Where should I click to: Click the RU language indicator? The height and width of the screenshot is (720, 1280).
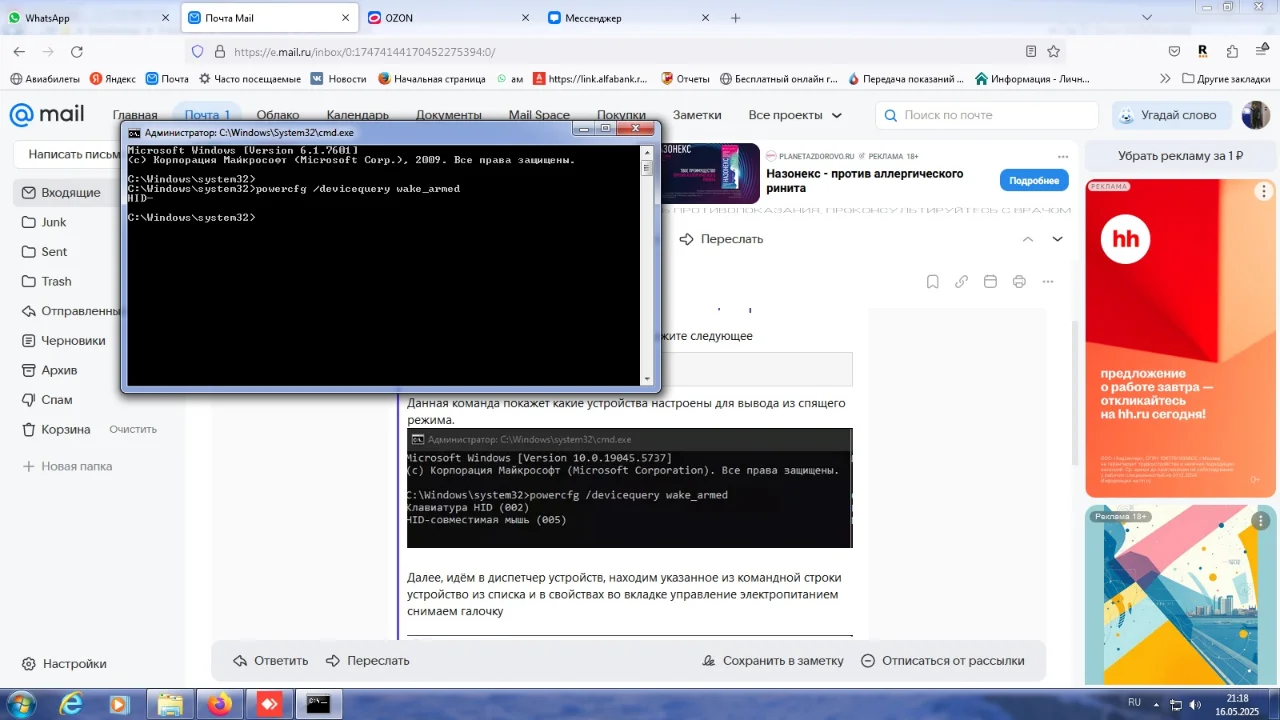pos(1134,703)
